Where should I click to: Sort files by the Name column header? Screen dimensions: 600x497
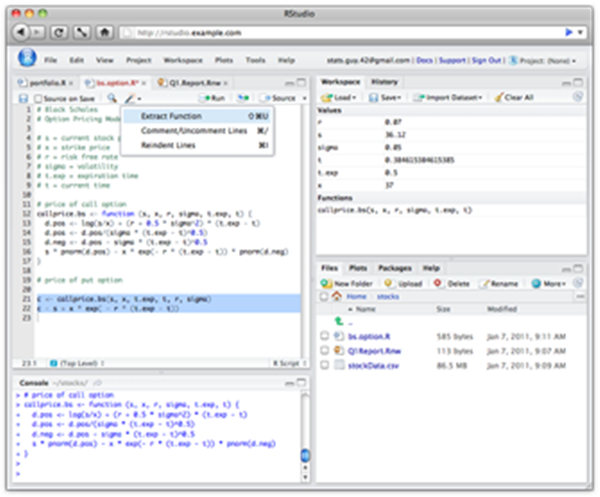[x=365, y=309]
